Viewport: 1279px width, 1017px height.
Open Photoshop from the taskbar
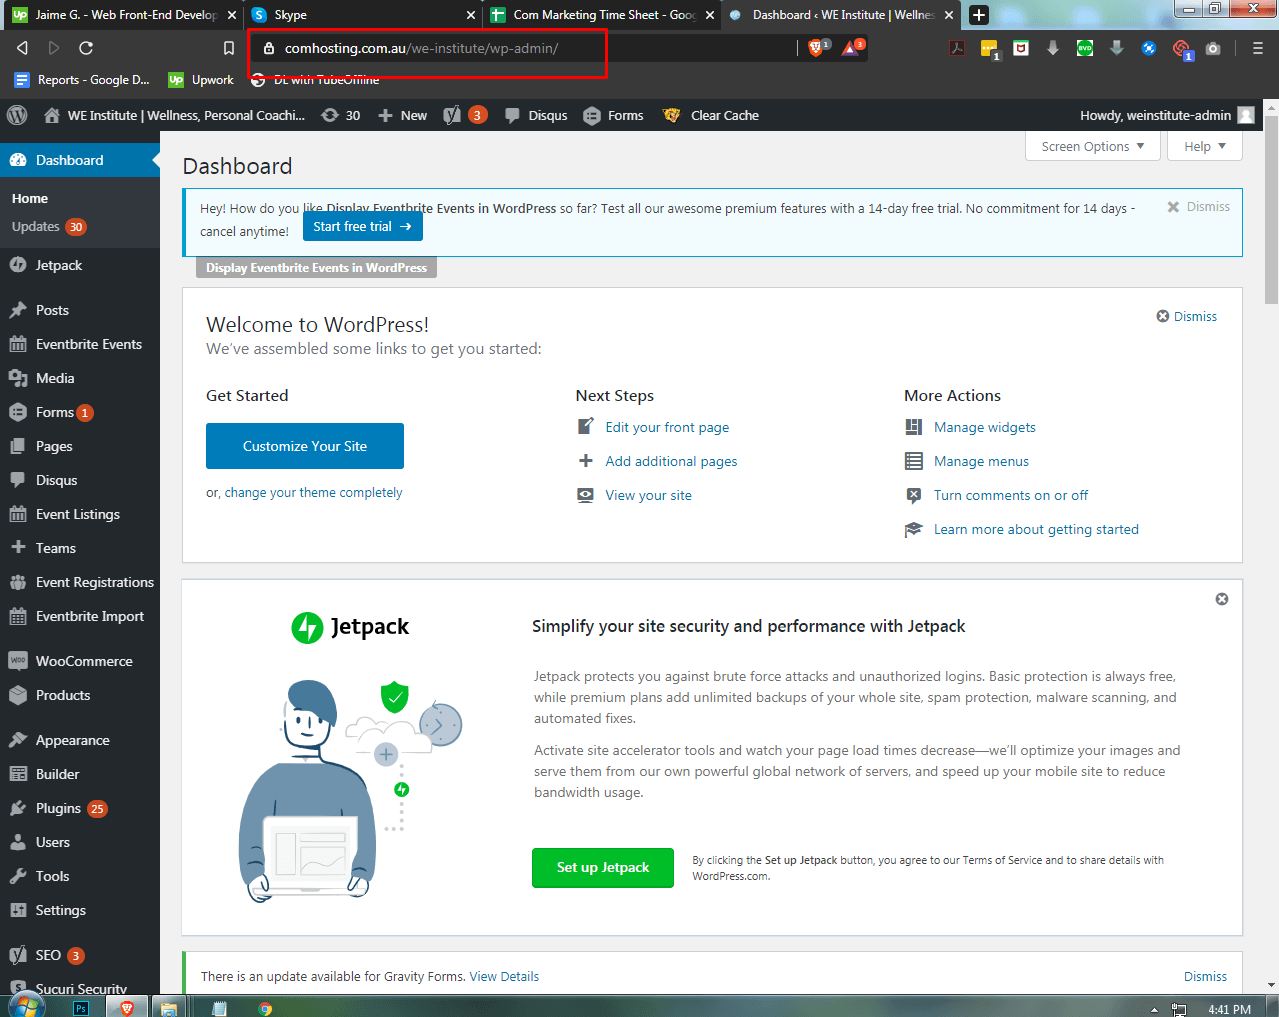tap(81, 1007)
